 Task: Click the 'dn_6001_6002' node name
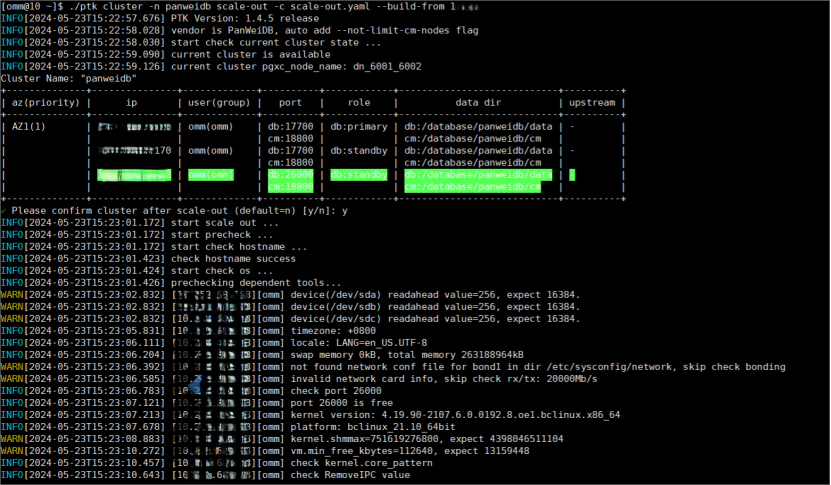point(387,67)
